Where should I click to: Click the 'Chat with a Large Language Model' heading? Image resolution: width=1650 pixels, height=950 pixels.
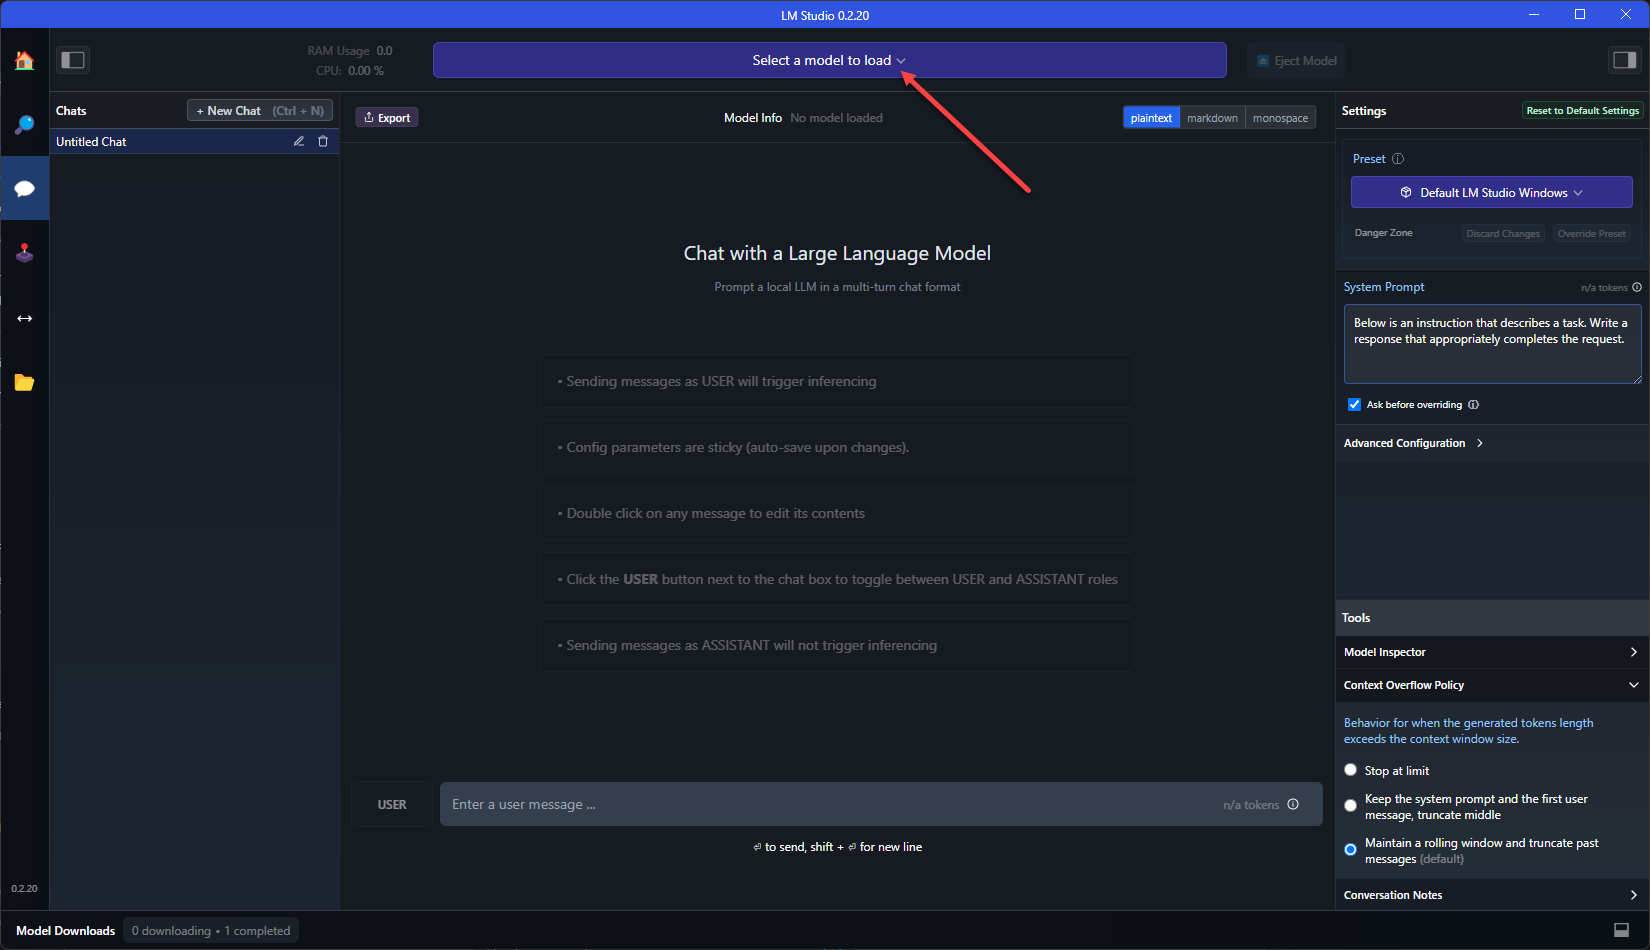(x=837, y=253)
